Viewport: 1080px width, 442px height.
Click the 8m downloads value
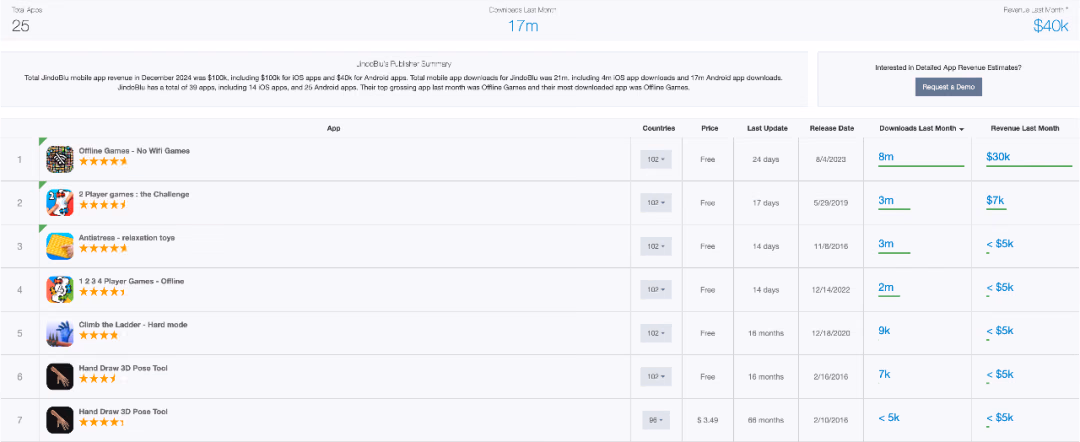[x=886, y=157]
